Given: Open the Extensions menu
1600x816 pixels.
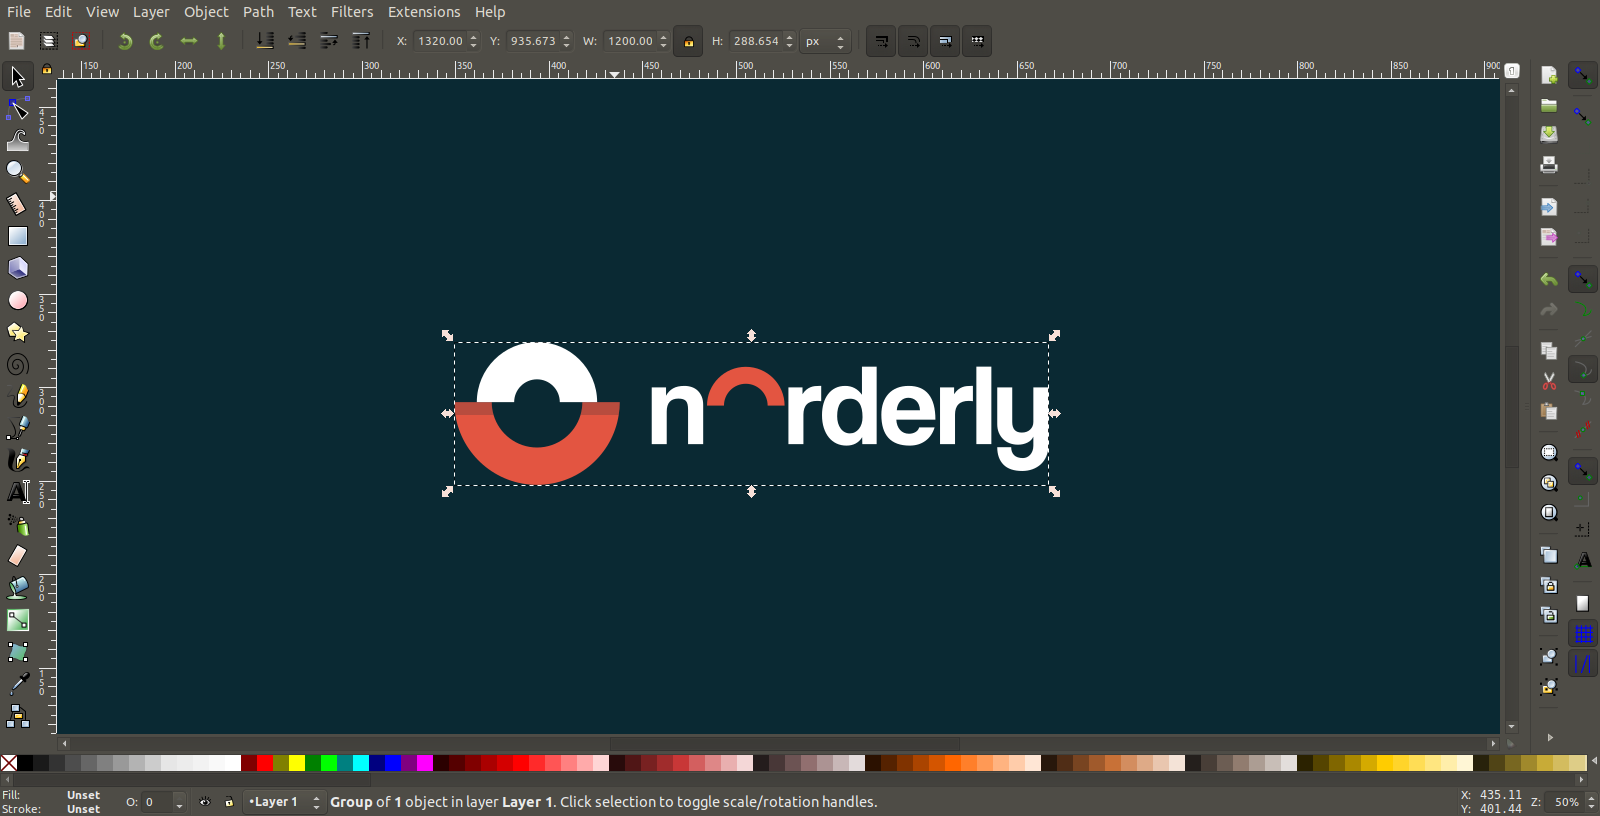Looking at the screenshot, I should (x=424, y=12).
